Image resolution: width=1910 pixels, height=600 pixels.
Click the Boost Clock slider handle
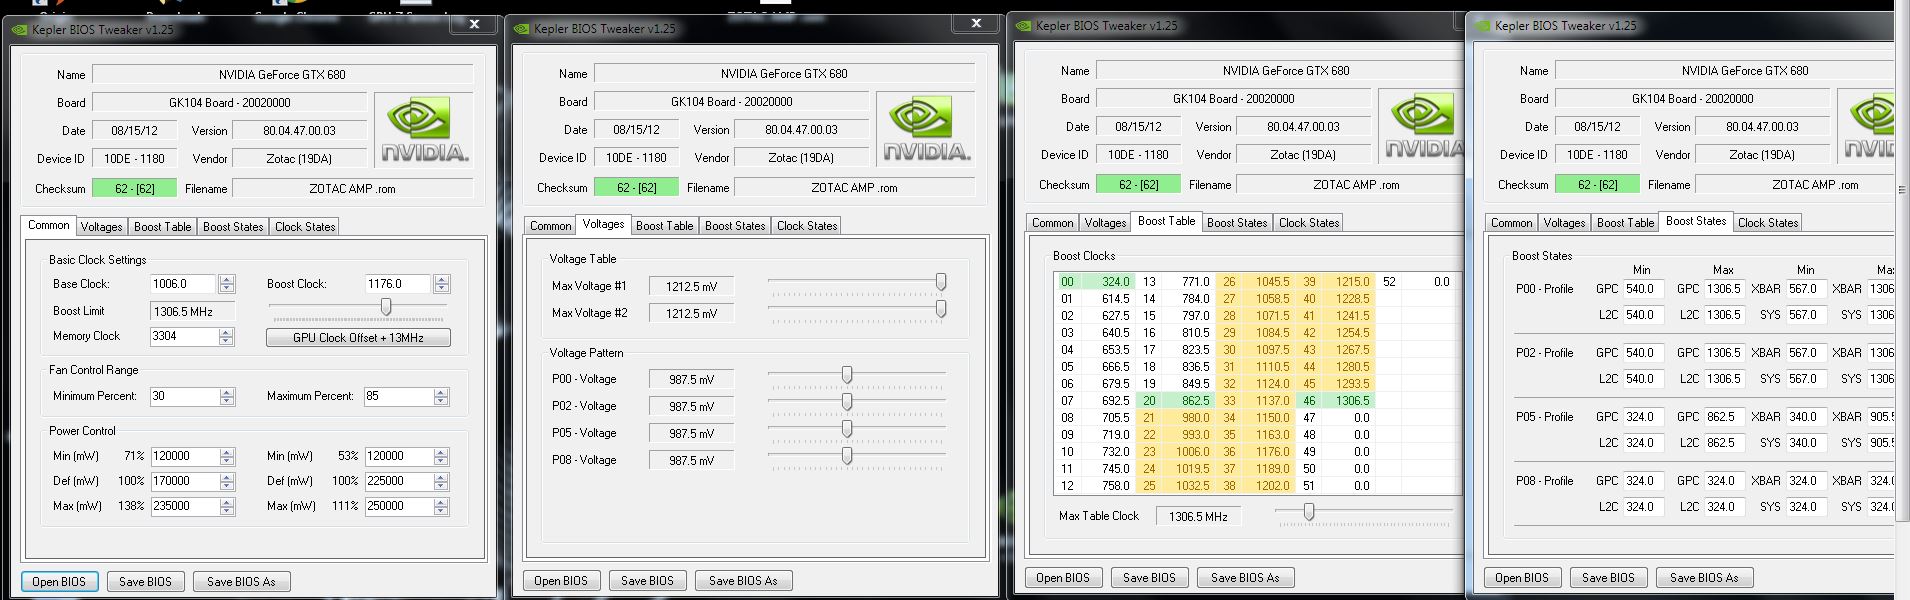(386, 307)
